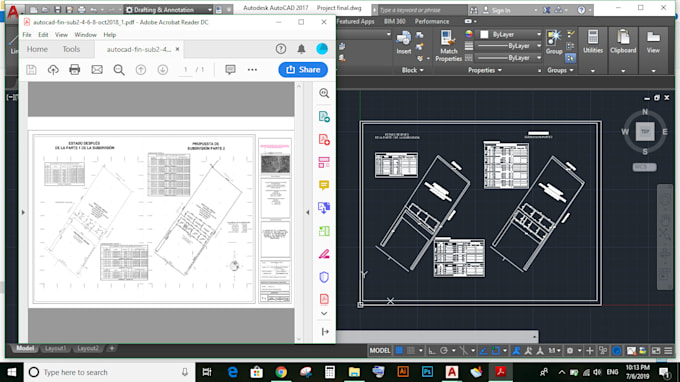The height and width of the screenshot is (382, 680).
Task: Collapse the Acrobat right tools pane arrow
Action: (307, 212)
